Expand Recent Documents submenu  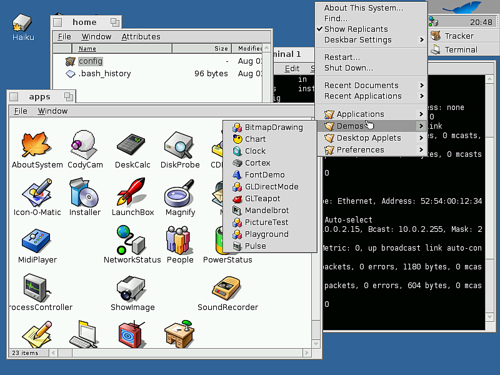[x=371, y=85]
